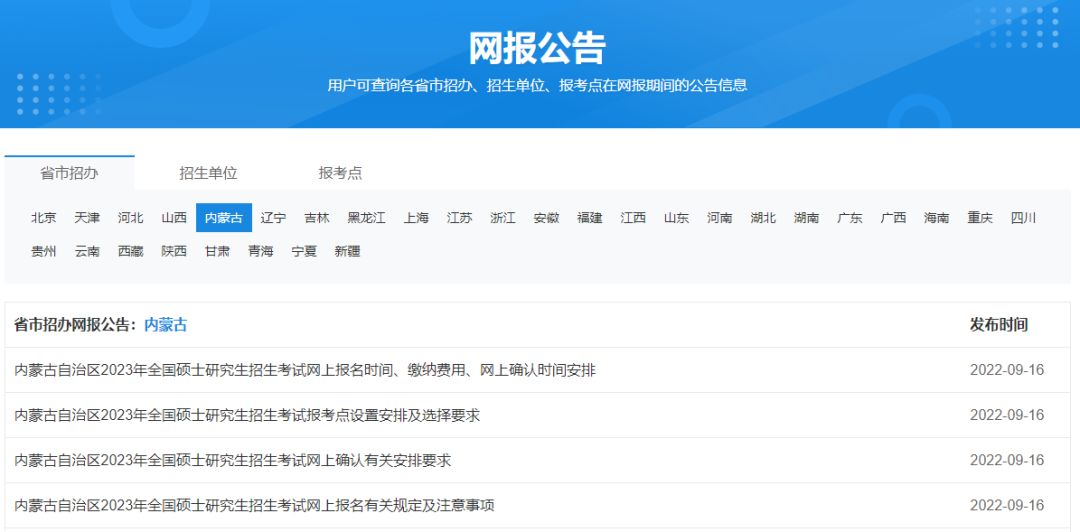Screen dimensions: 1080x532
Task: Select province 北京
Action: click(43, 218)
